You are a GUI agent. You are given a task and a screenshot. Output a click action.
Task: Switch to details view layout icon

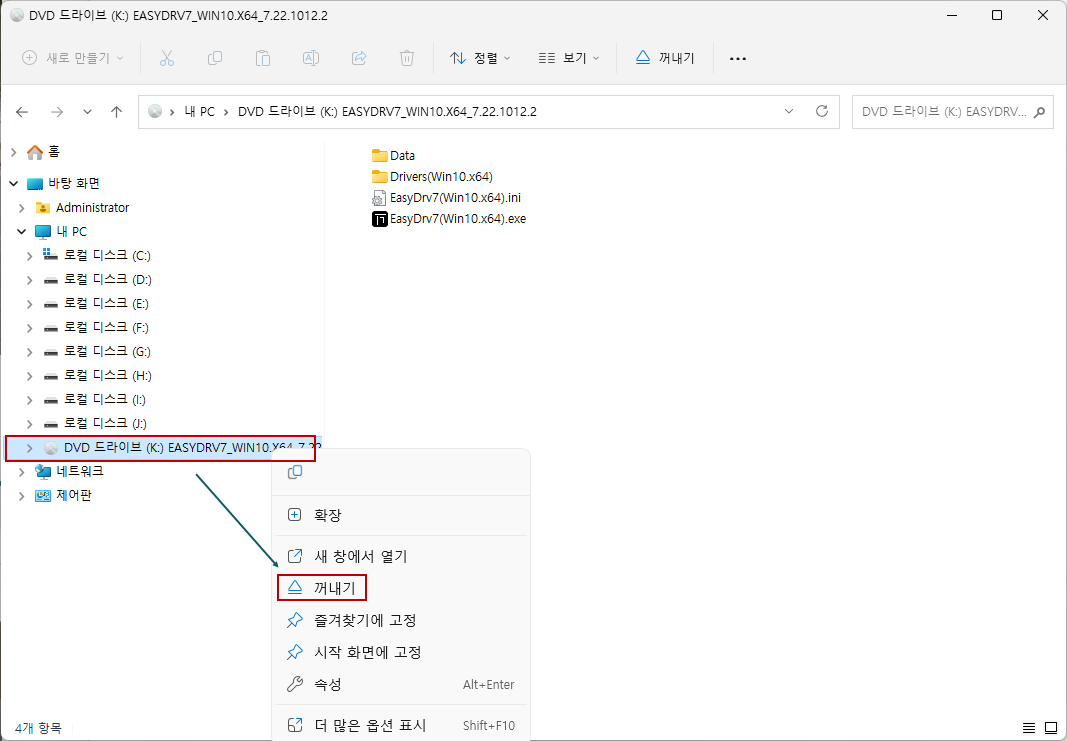click(x=1029, y=728)
